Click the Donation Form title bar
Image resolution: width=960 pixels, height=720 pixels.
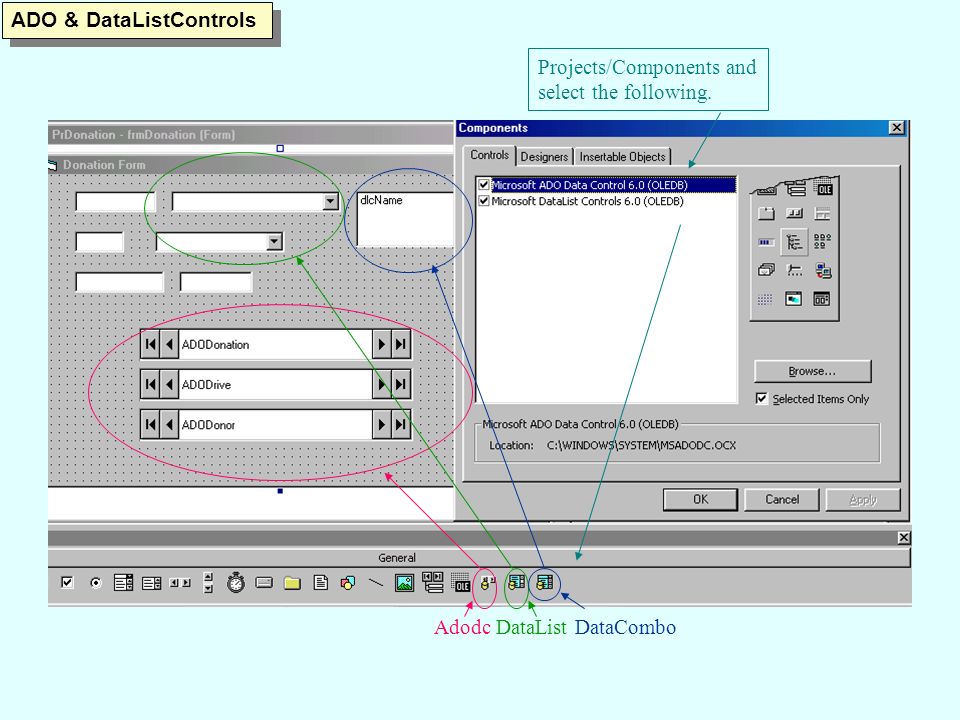coord(250,165)
